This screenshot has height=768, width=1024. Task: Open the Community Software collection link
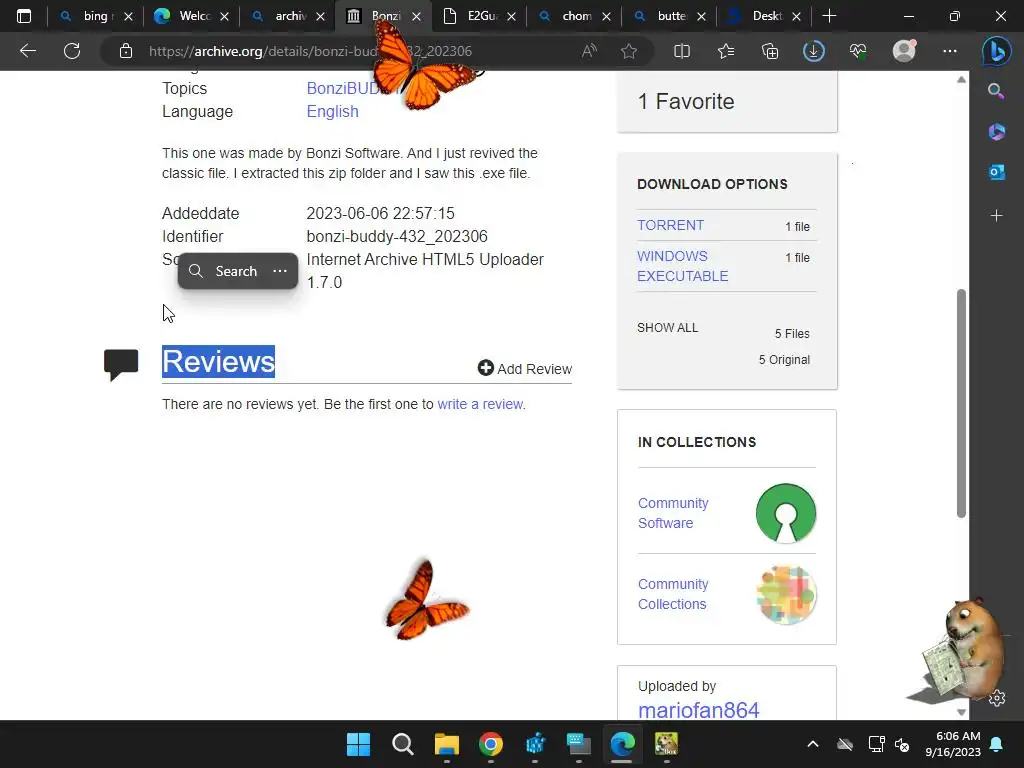tap(673, 513)
